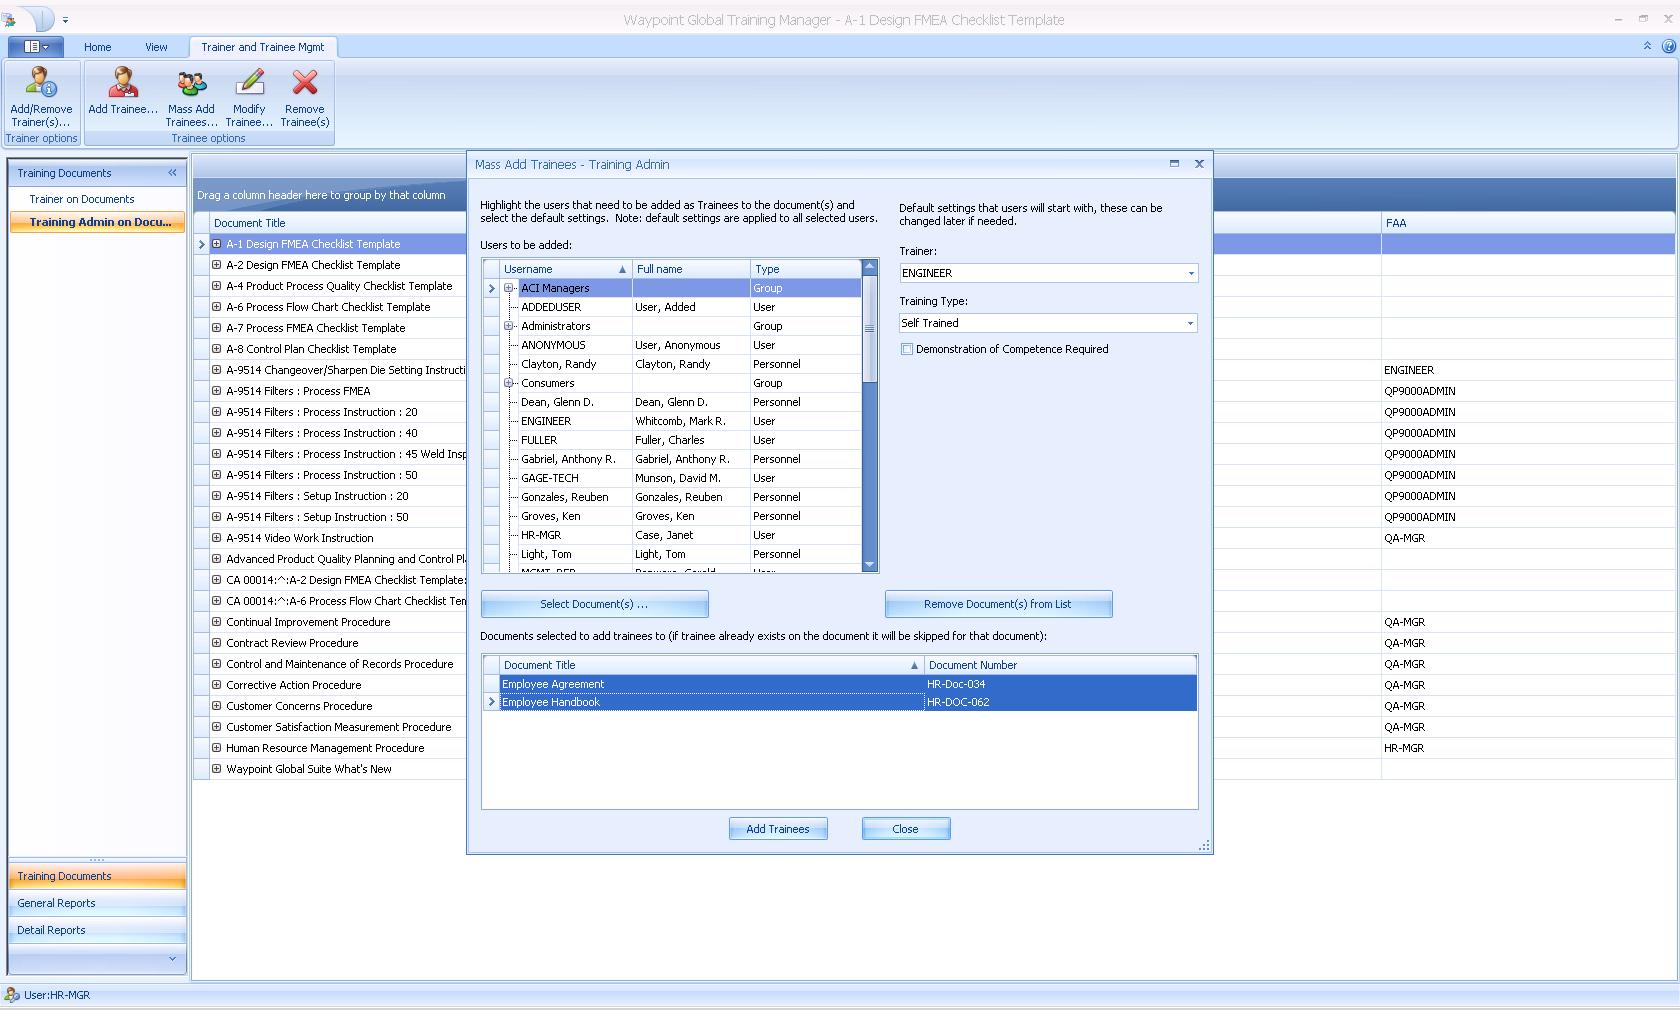Sort users by Username column header
This screenshot has width=1680, height=1010.
click(565, 269)
